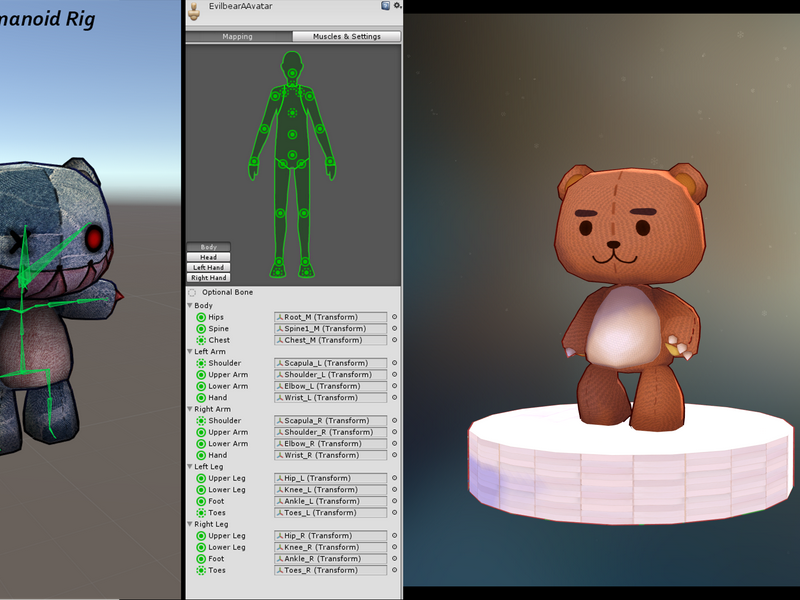The height and width of the screenshot is (600, 800).
Task: Switch to the Mapping tab
Action: pos(238,37)
